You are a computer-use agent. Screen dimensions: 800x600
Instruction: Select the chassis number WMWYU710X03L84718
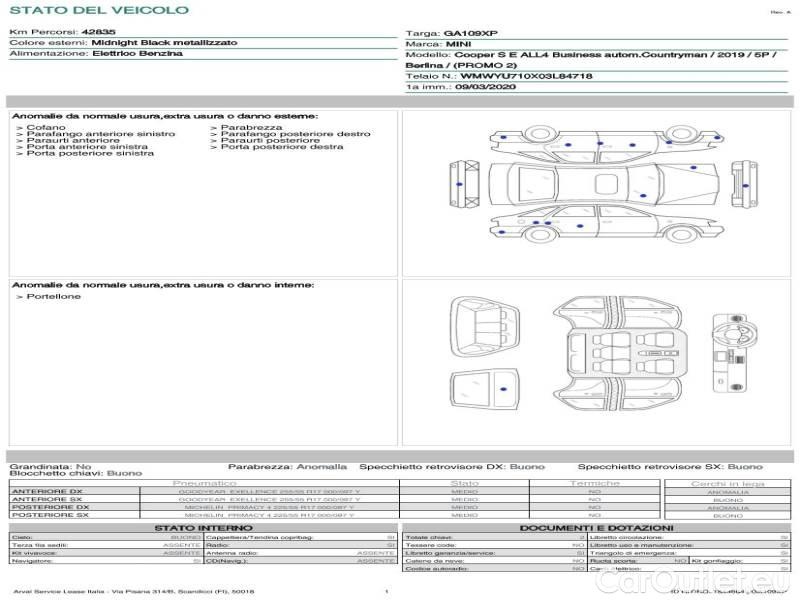coord(527,77)
